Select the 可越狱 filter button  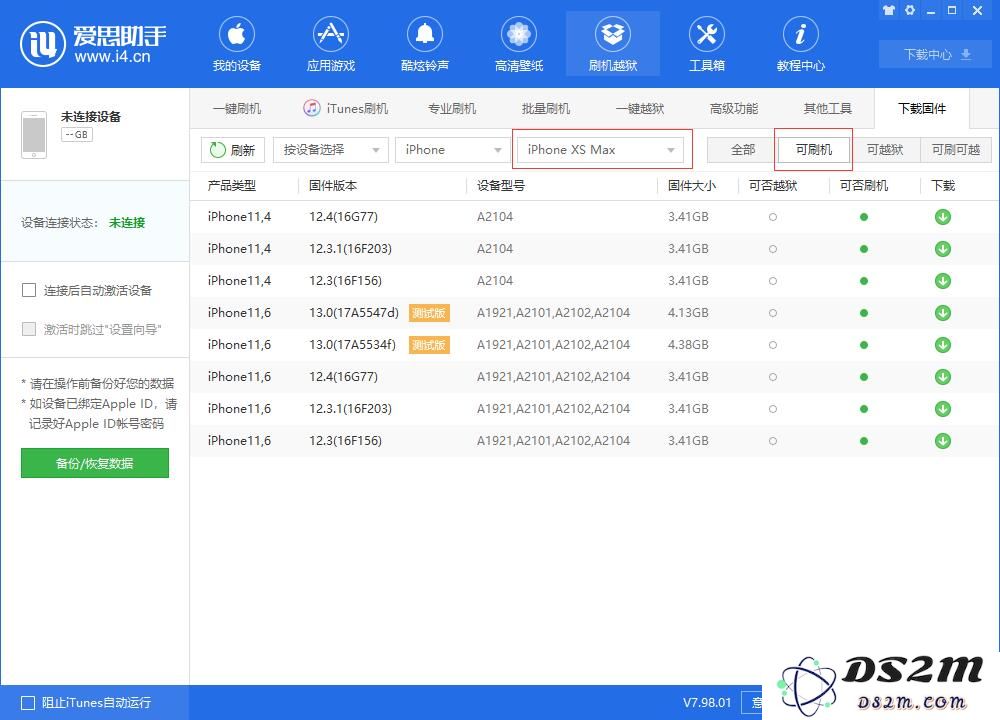[x=885, y=150]
